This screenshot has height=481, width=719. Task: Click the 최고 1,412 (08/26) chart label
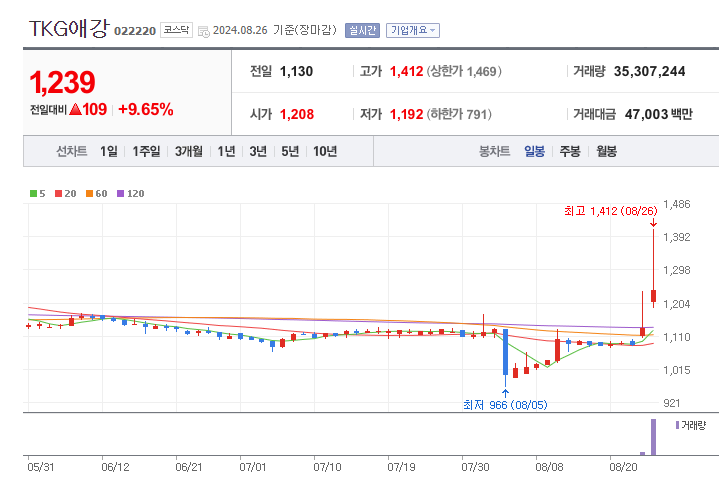610,211
